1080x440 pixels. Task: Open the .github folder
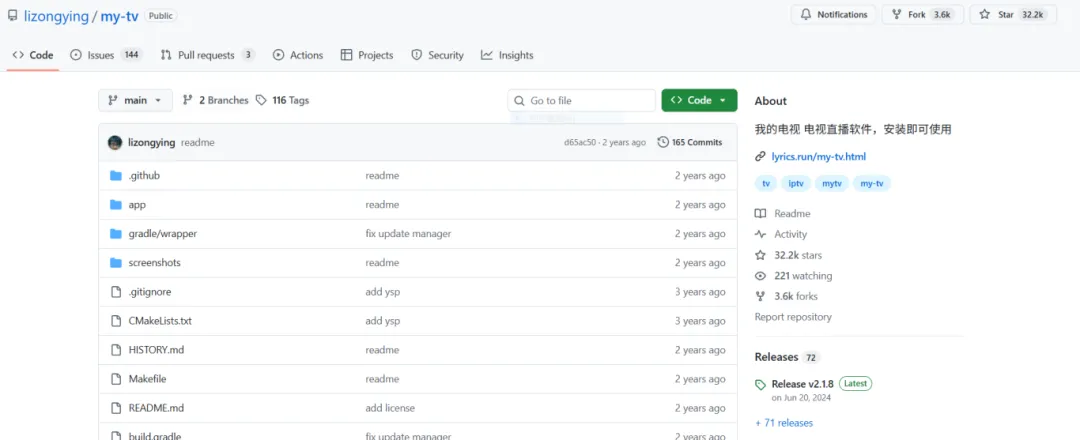click(x=144, y=176)
